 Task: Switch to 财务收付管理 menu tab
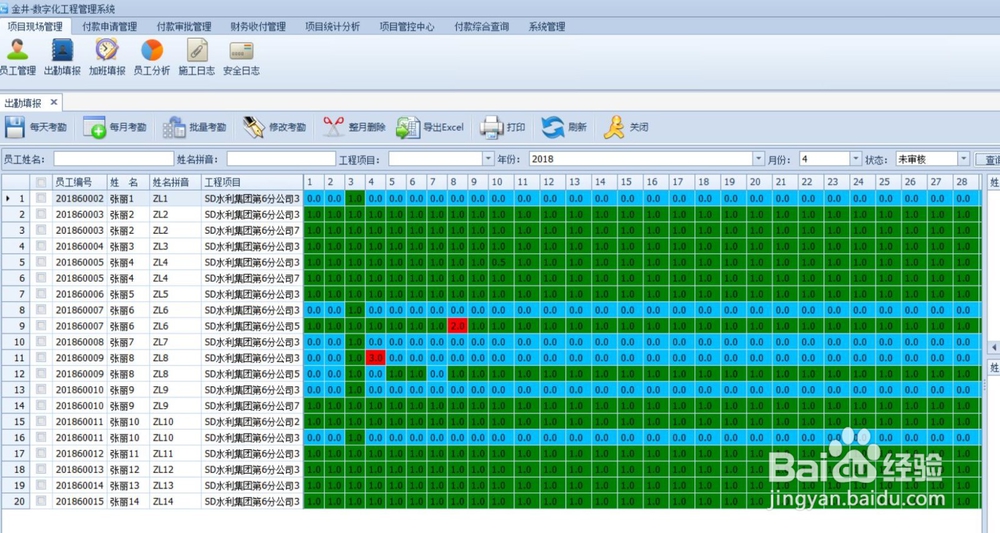(258, 26)
